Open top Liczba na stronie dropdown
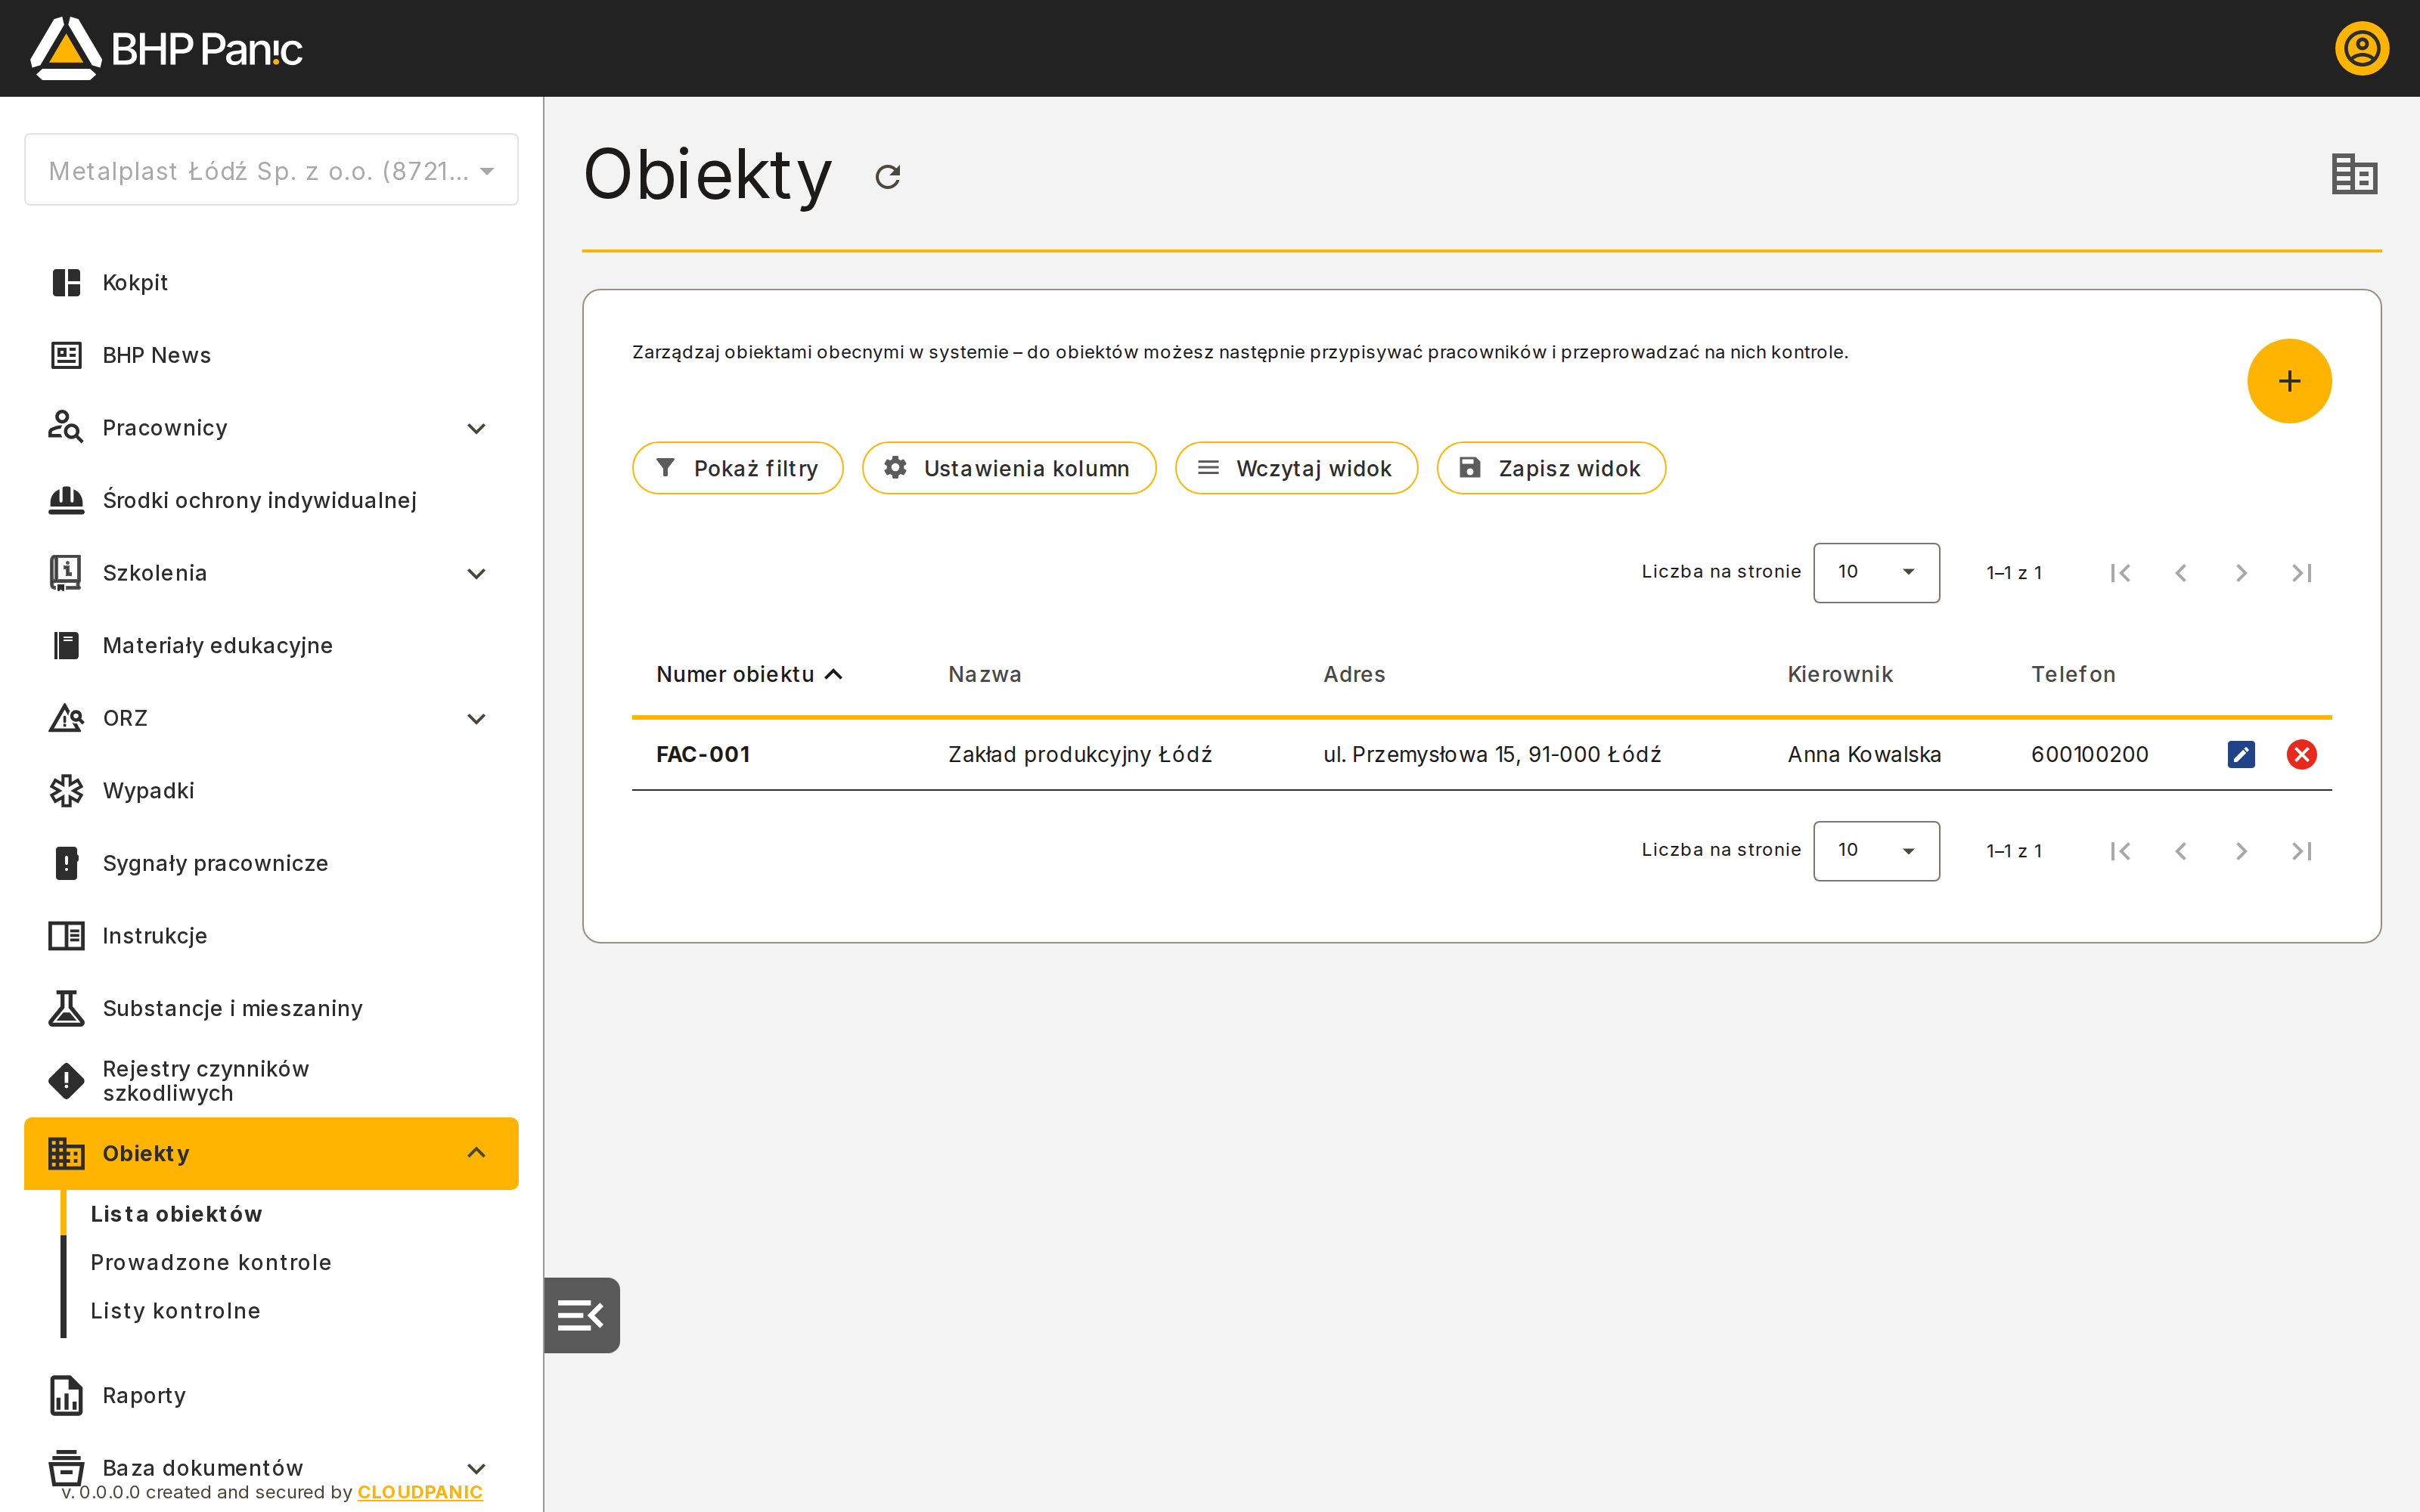2420x1512 pixels. 1876,573
